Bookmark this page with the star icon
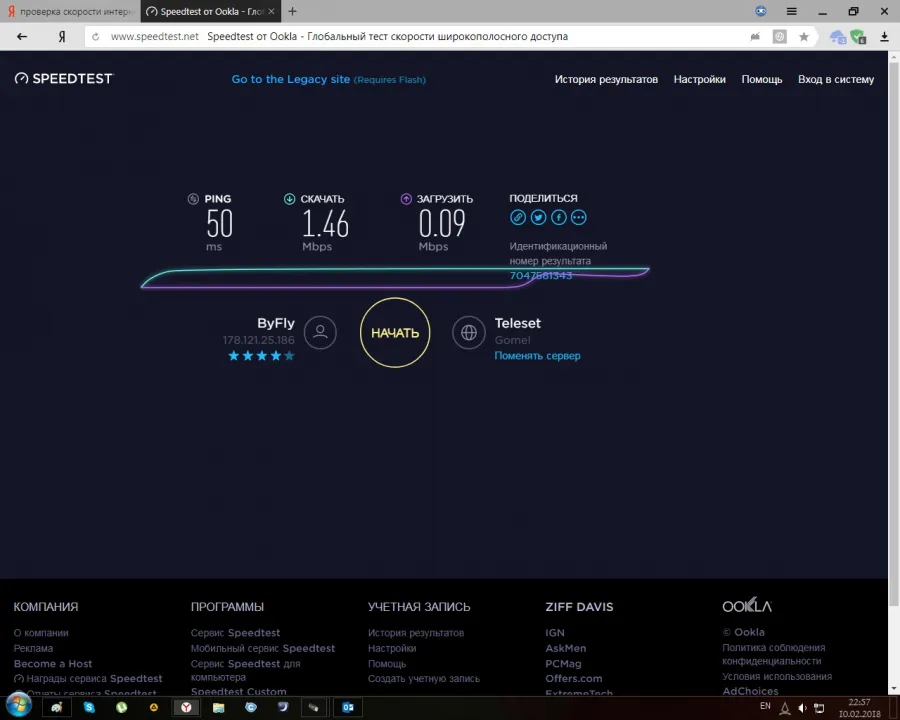Screen dimensions: 900x720 [804, 37]
